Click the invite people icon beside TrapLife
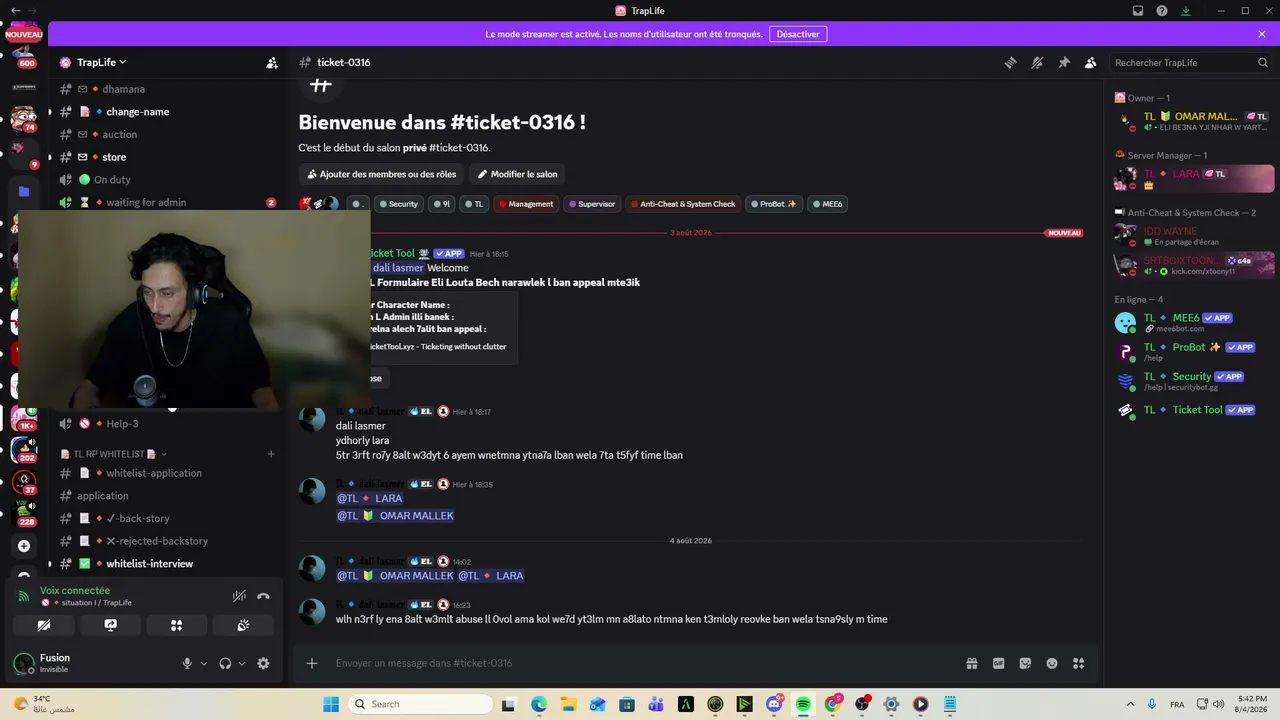The width and height of the screenshot is (1280, 720). 272,62
